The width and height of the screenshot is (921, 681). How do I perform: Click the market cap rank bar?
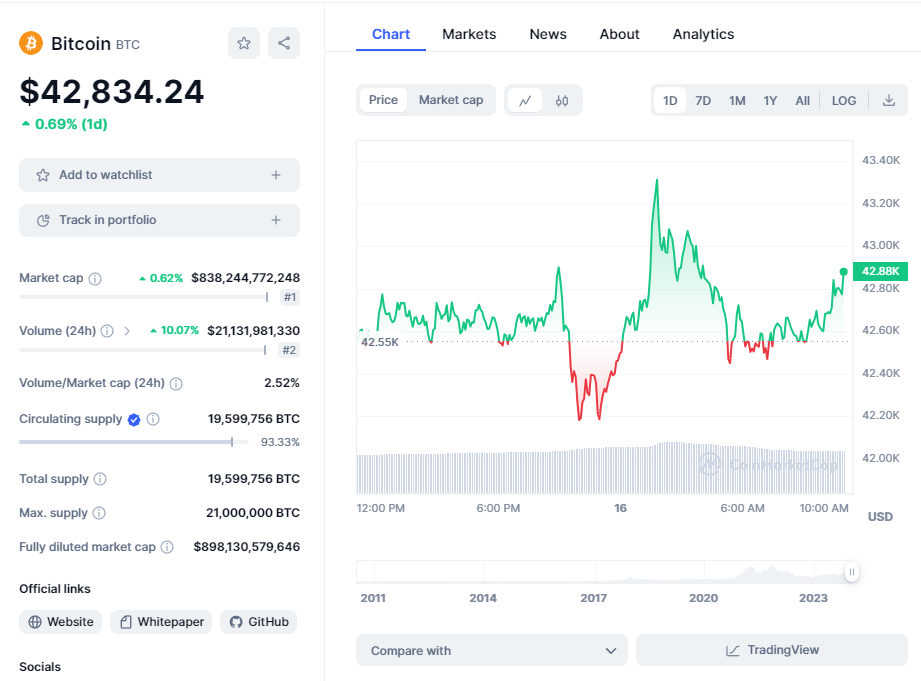pyautogui.click(x=144, y=297)
